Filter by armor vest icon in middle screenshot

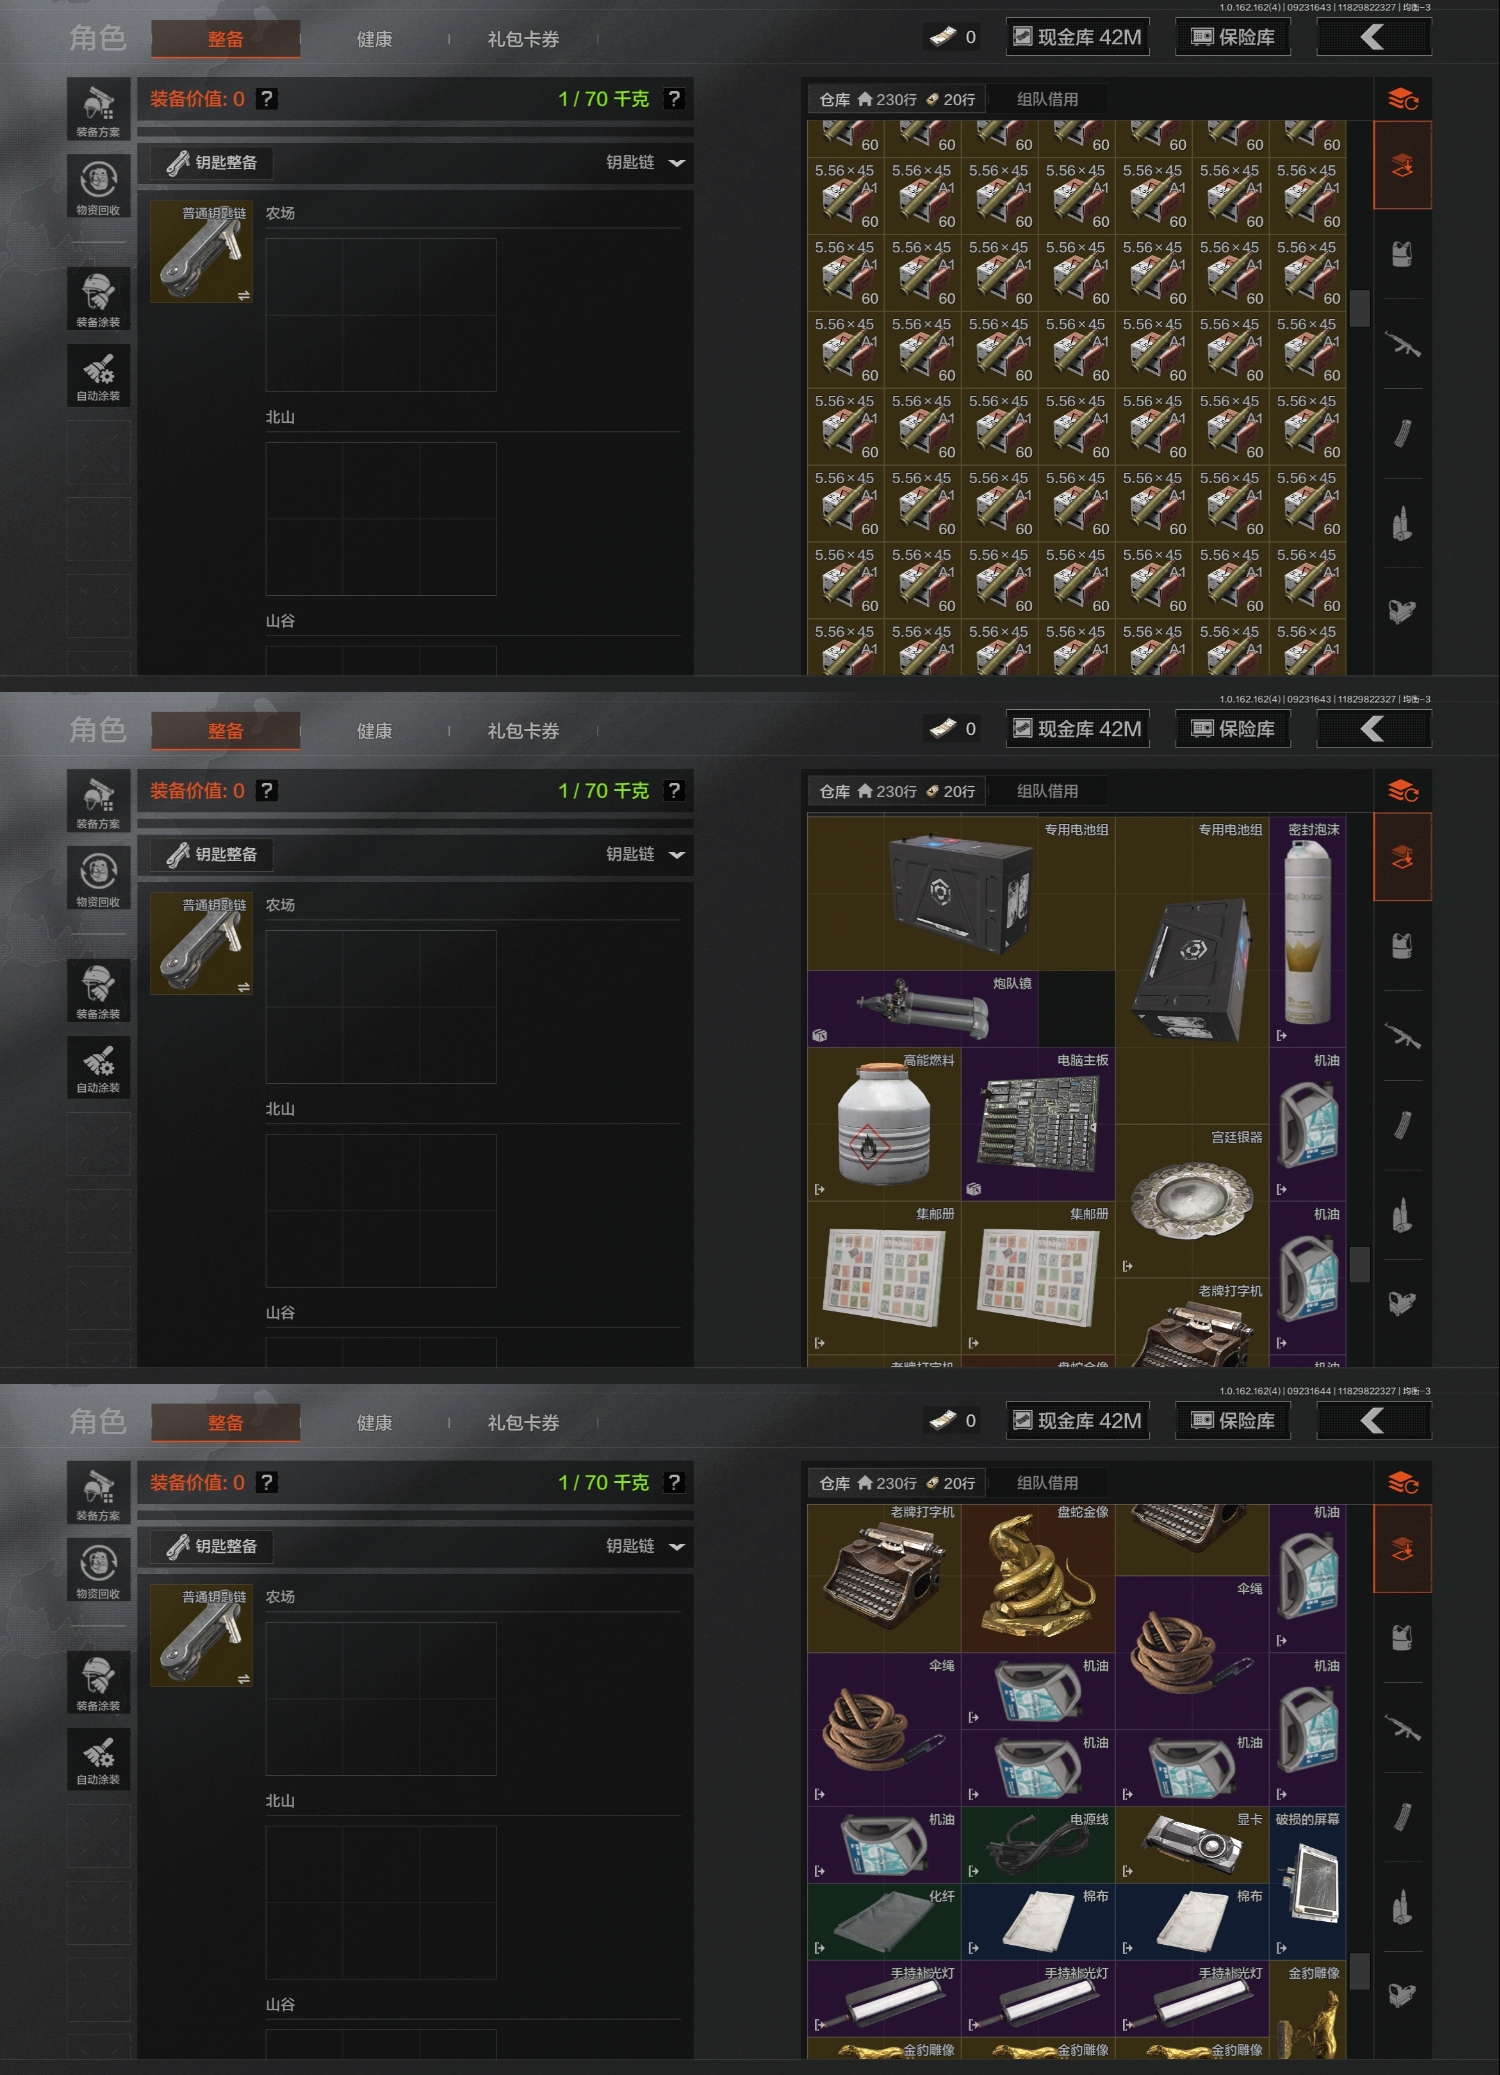click(1402, 945)
